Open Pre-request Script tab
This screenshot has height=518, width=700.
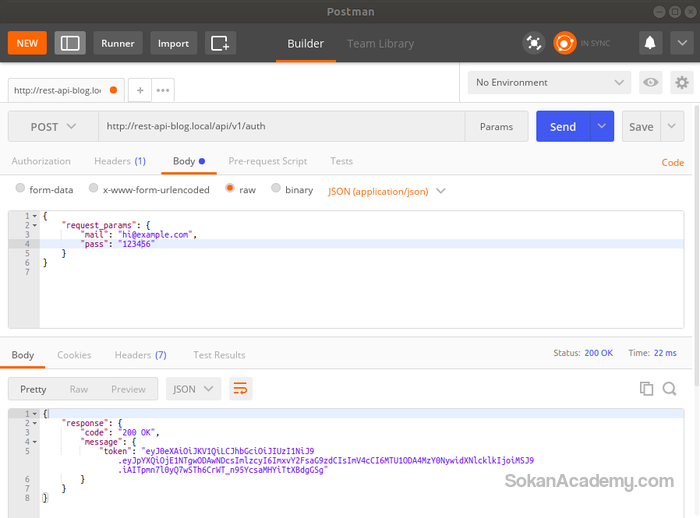point(268,161)
